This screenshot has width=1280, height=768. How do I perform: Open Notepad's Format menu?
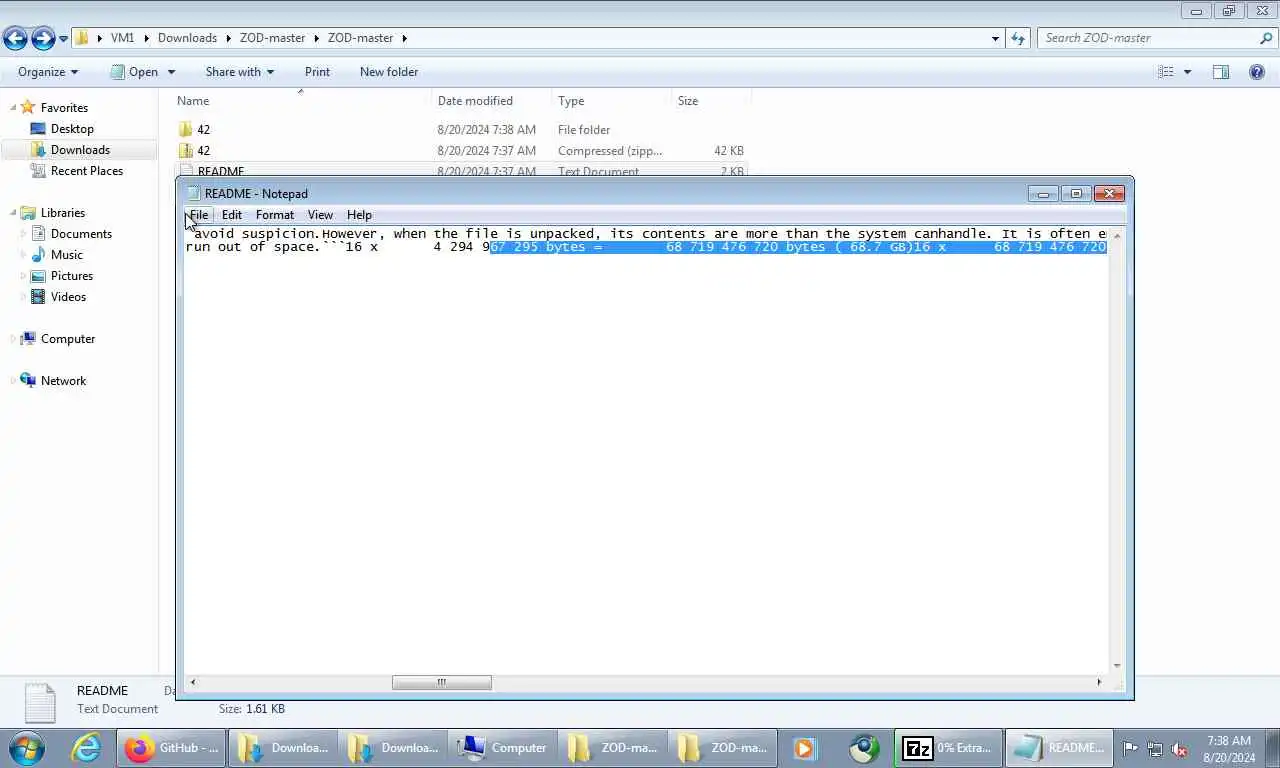(275, 215)
